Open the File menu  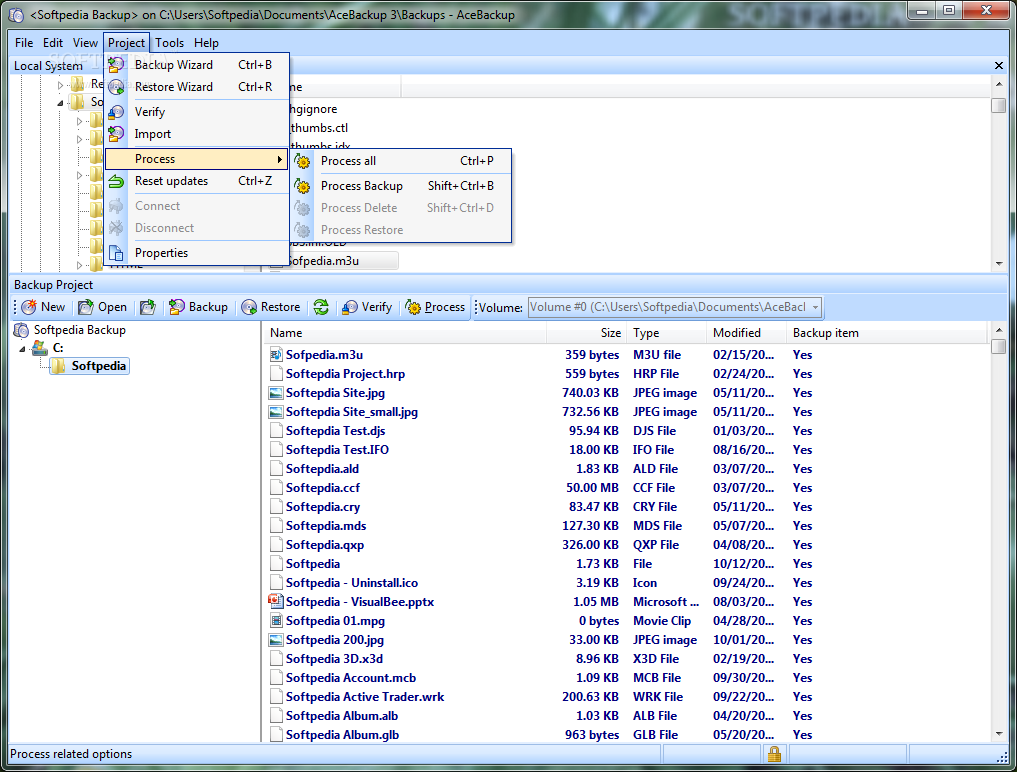point(24,43)
